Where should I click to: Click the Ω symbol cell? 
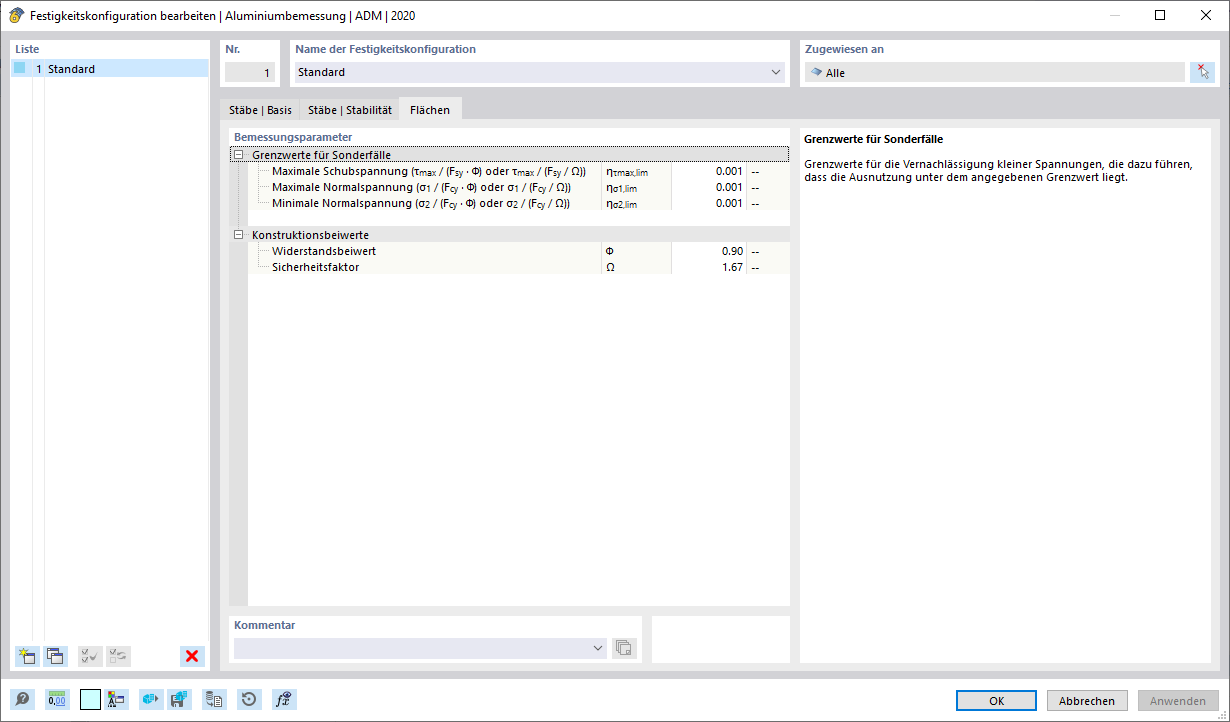pos(636,267)
